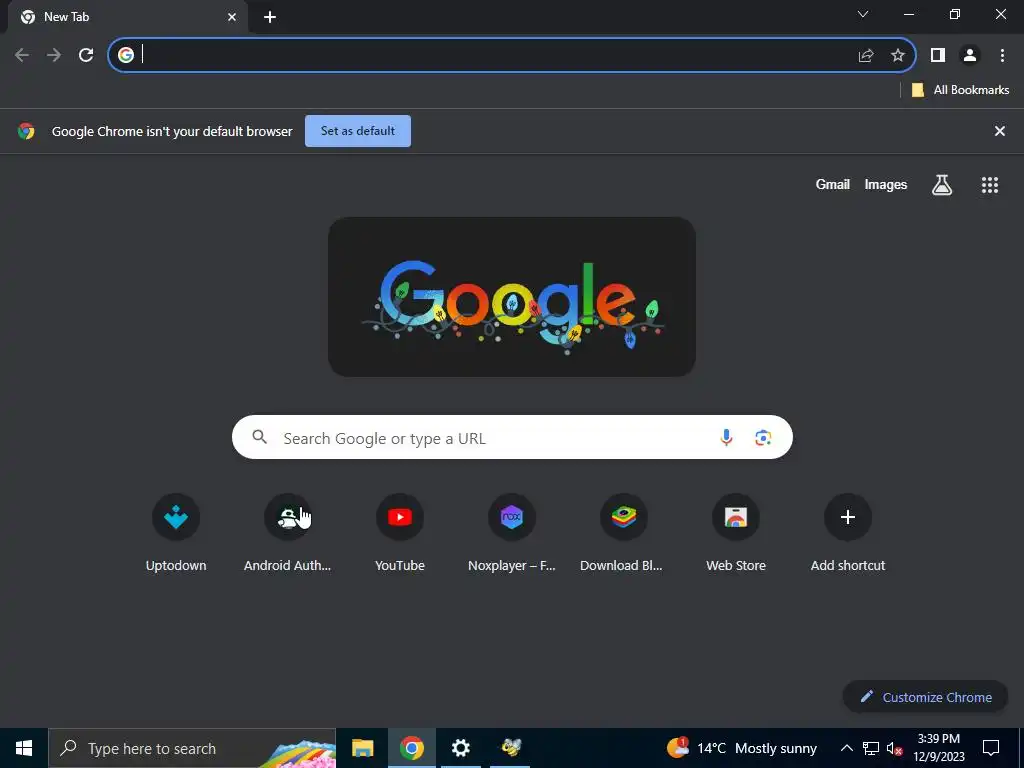Go back with the back arrow
This screenshot has width=1024, height=768.
22,55
